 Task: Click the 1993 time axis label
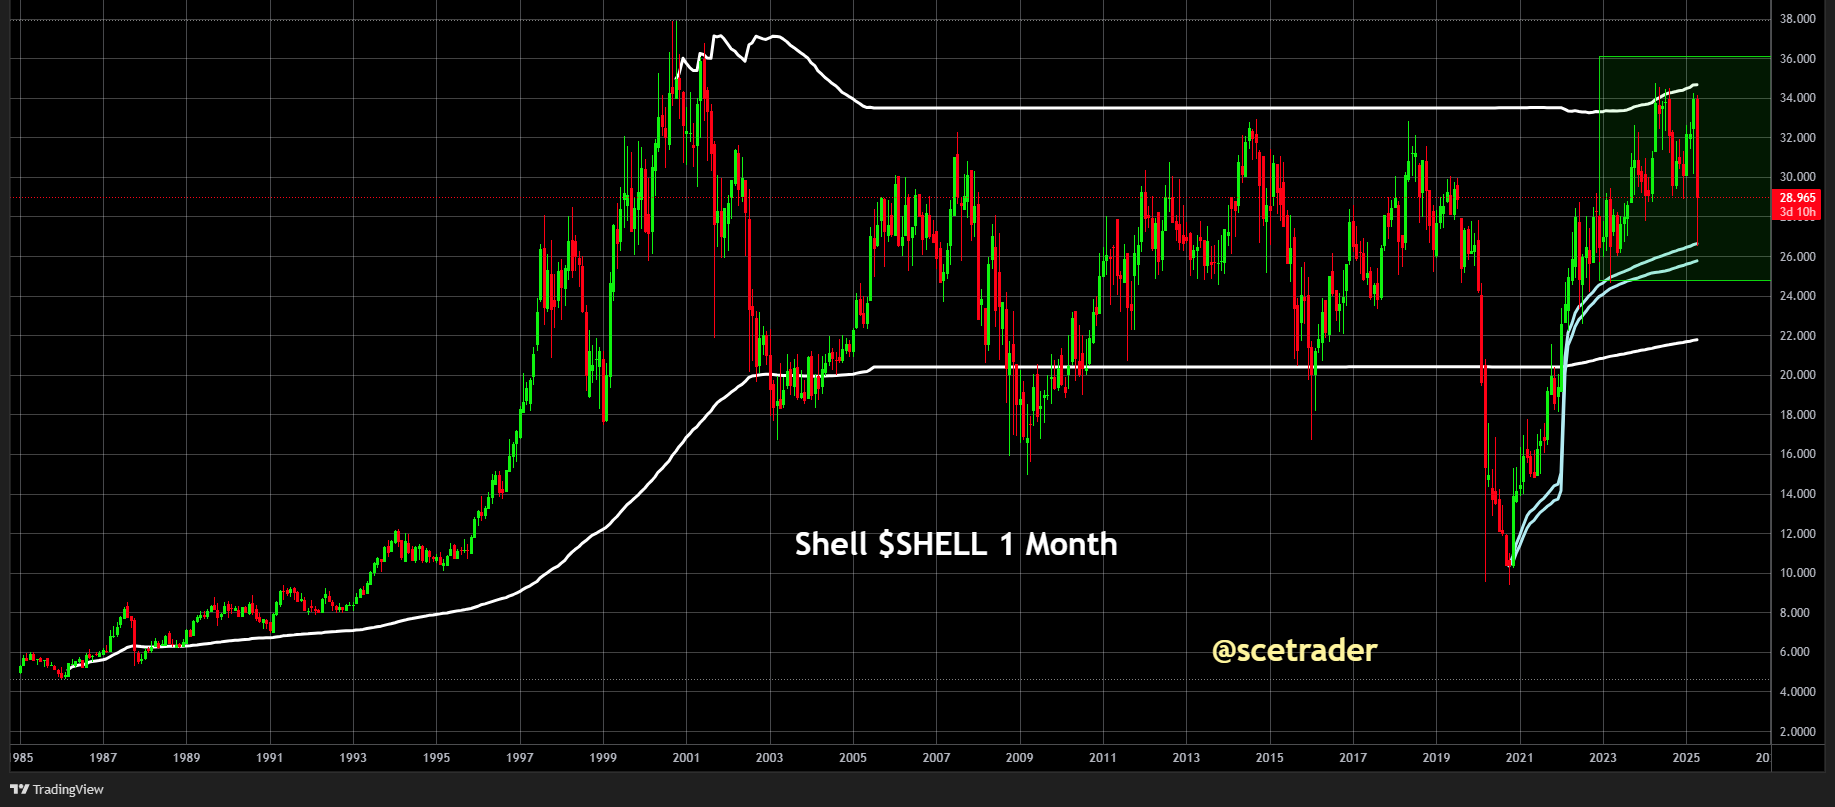click(353, 758)
